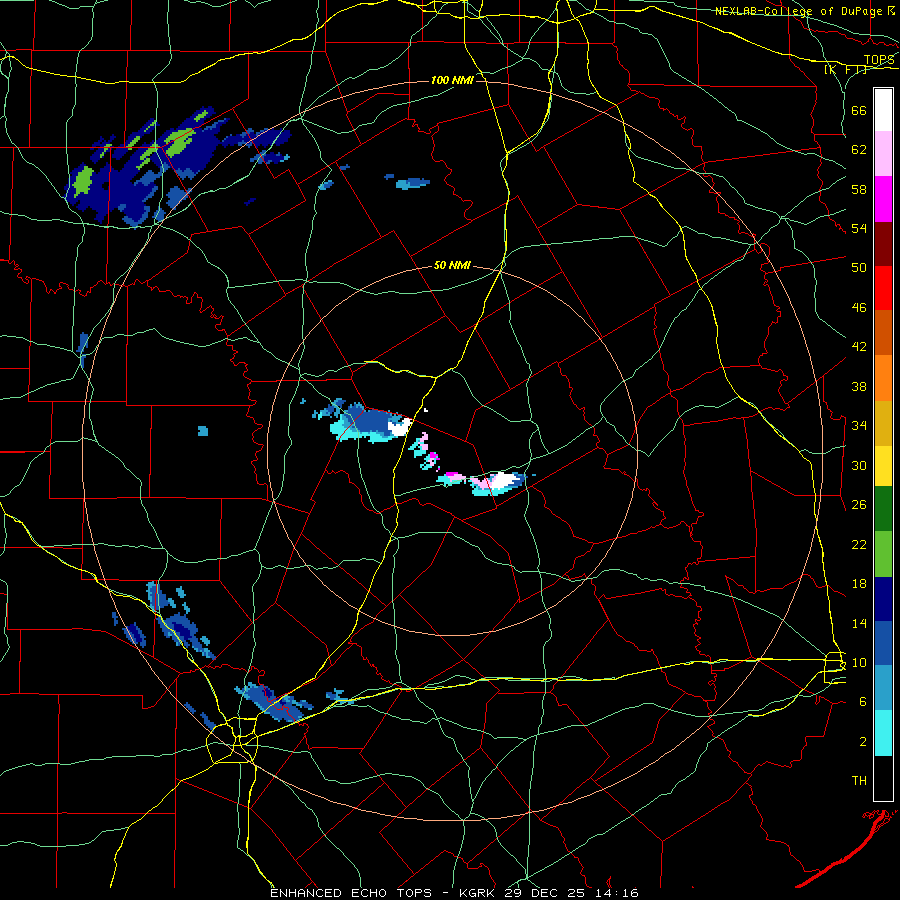Click the 'TH' legend label
The width and height of the screenshot is (900, 900).
tap(859, 781)
